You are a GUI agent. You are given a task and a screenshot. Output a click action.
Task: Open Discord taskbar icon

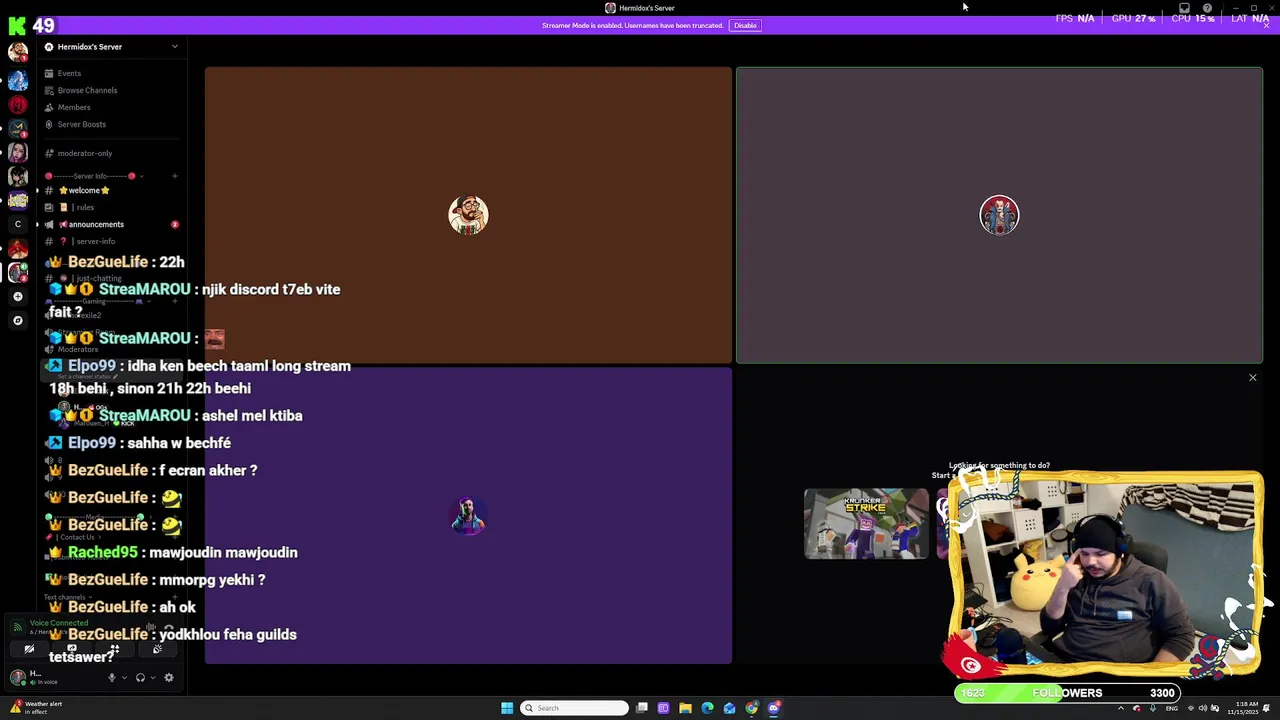774,708
